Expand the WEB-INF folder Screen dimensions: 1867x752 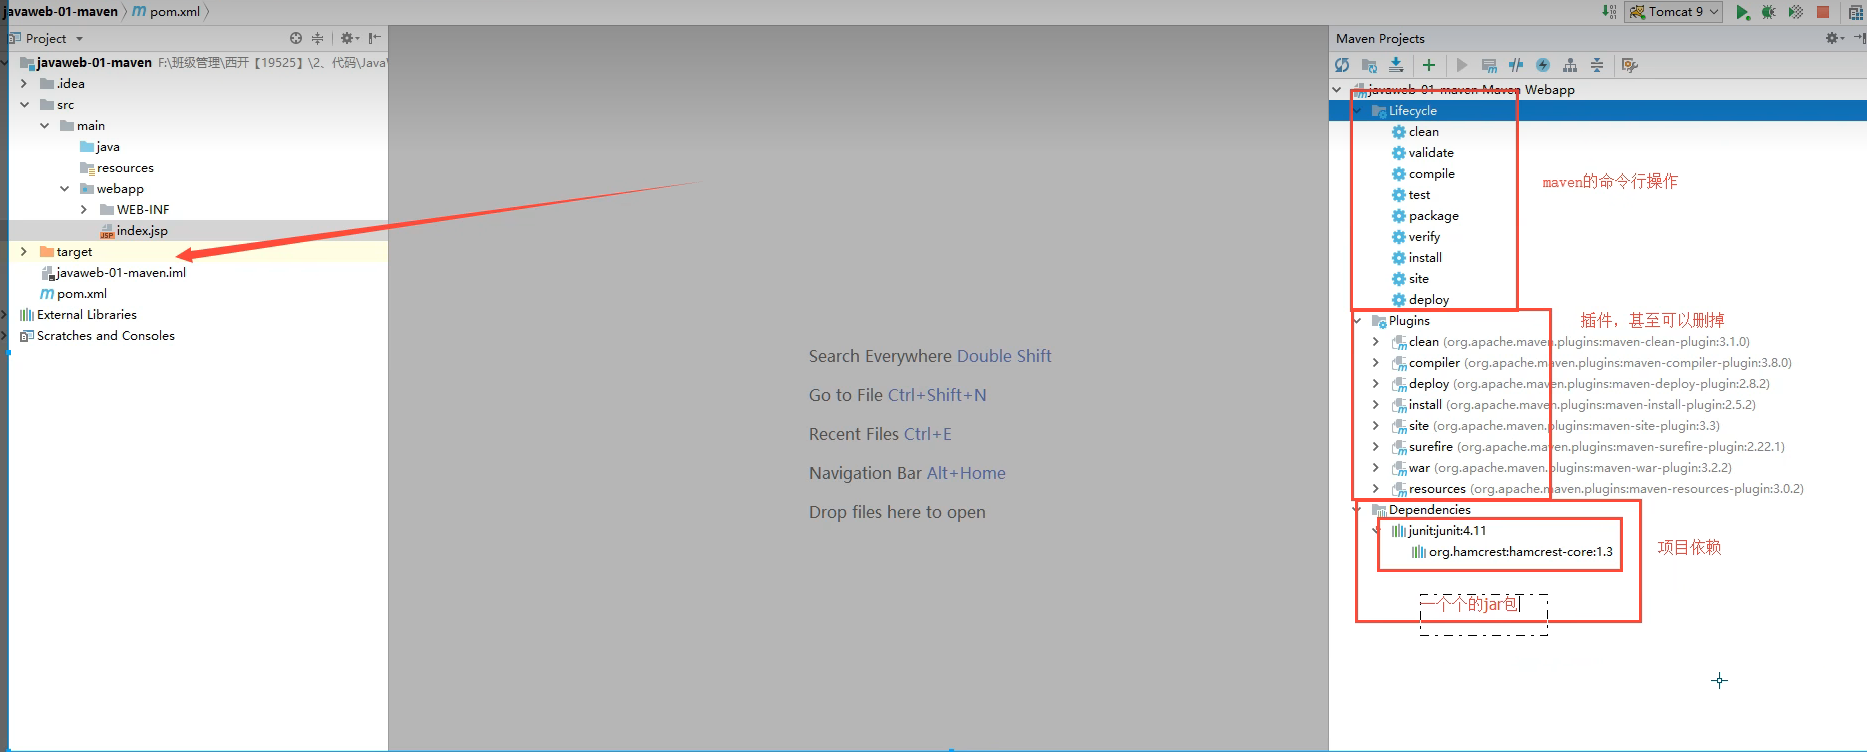(x=84, y=210)
